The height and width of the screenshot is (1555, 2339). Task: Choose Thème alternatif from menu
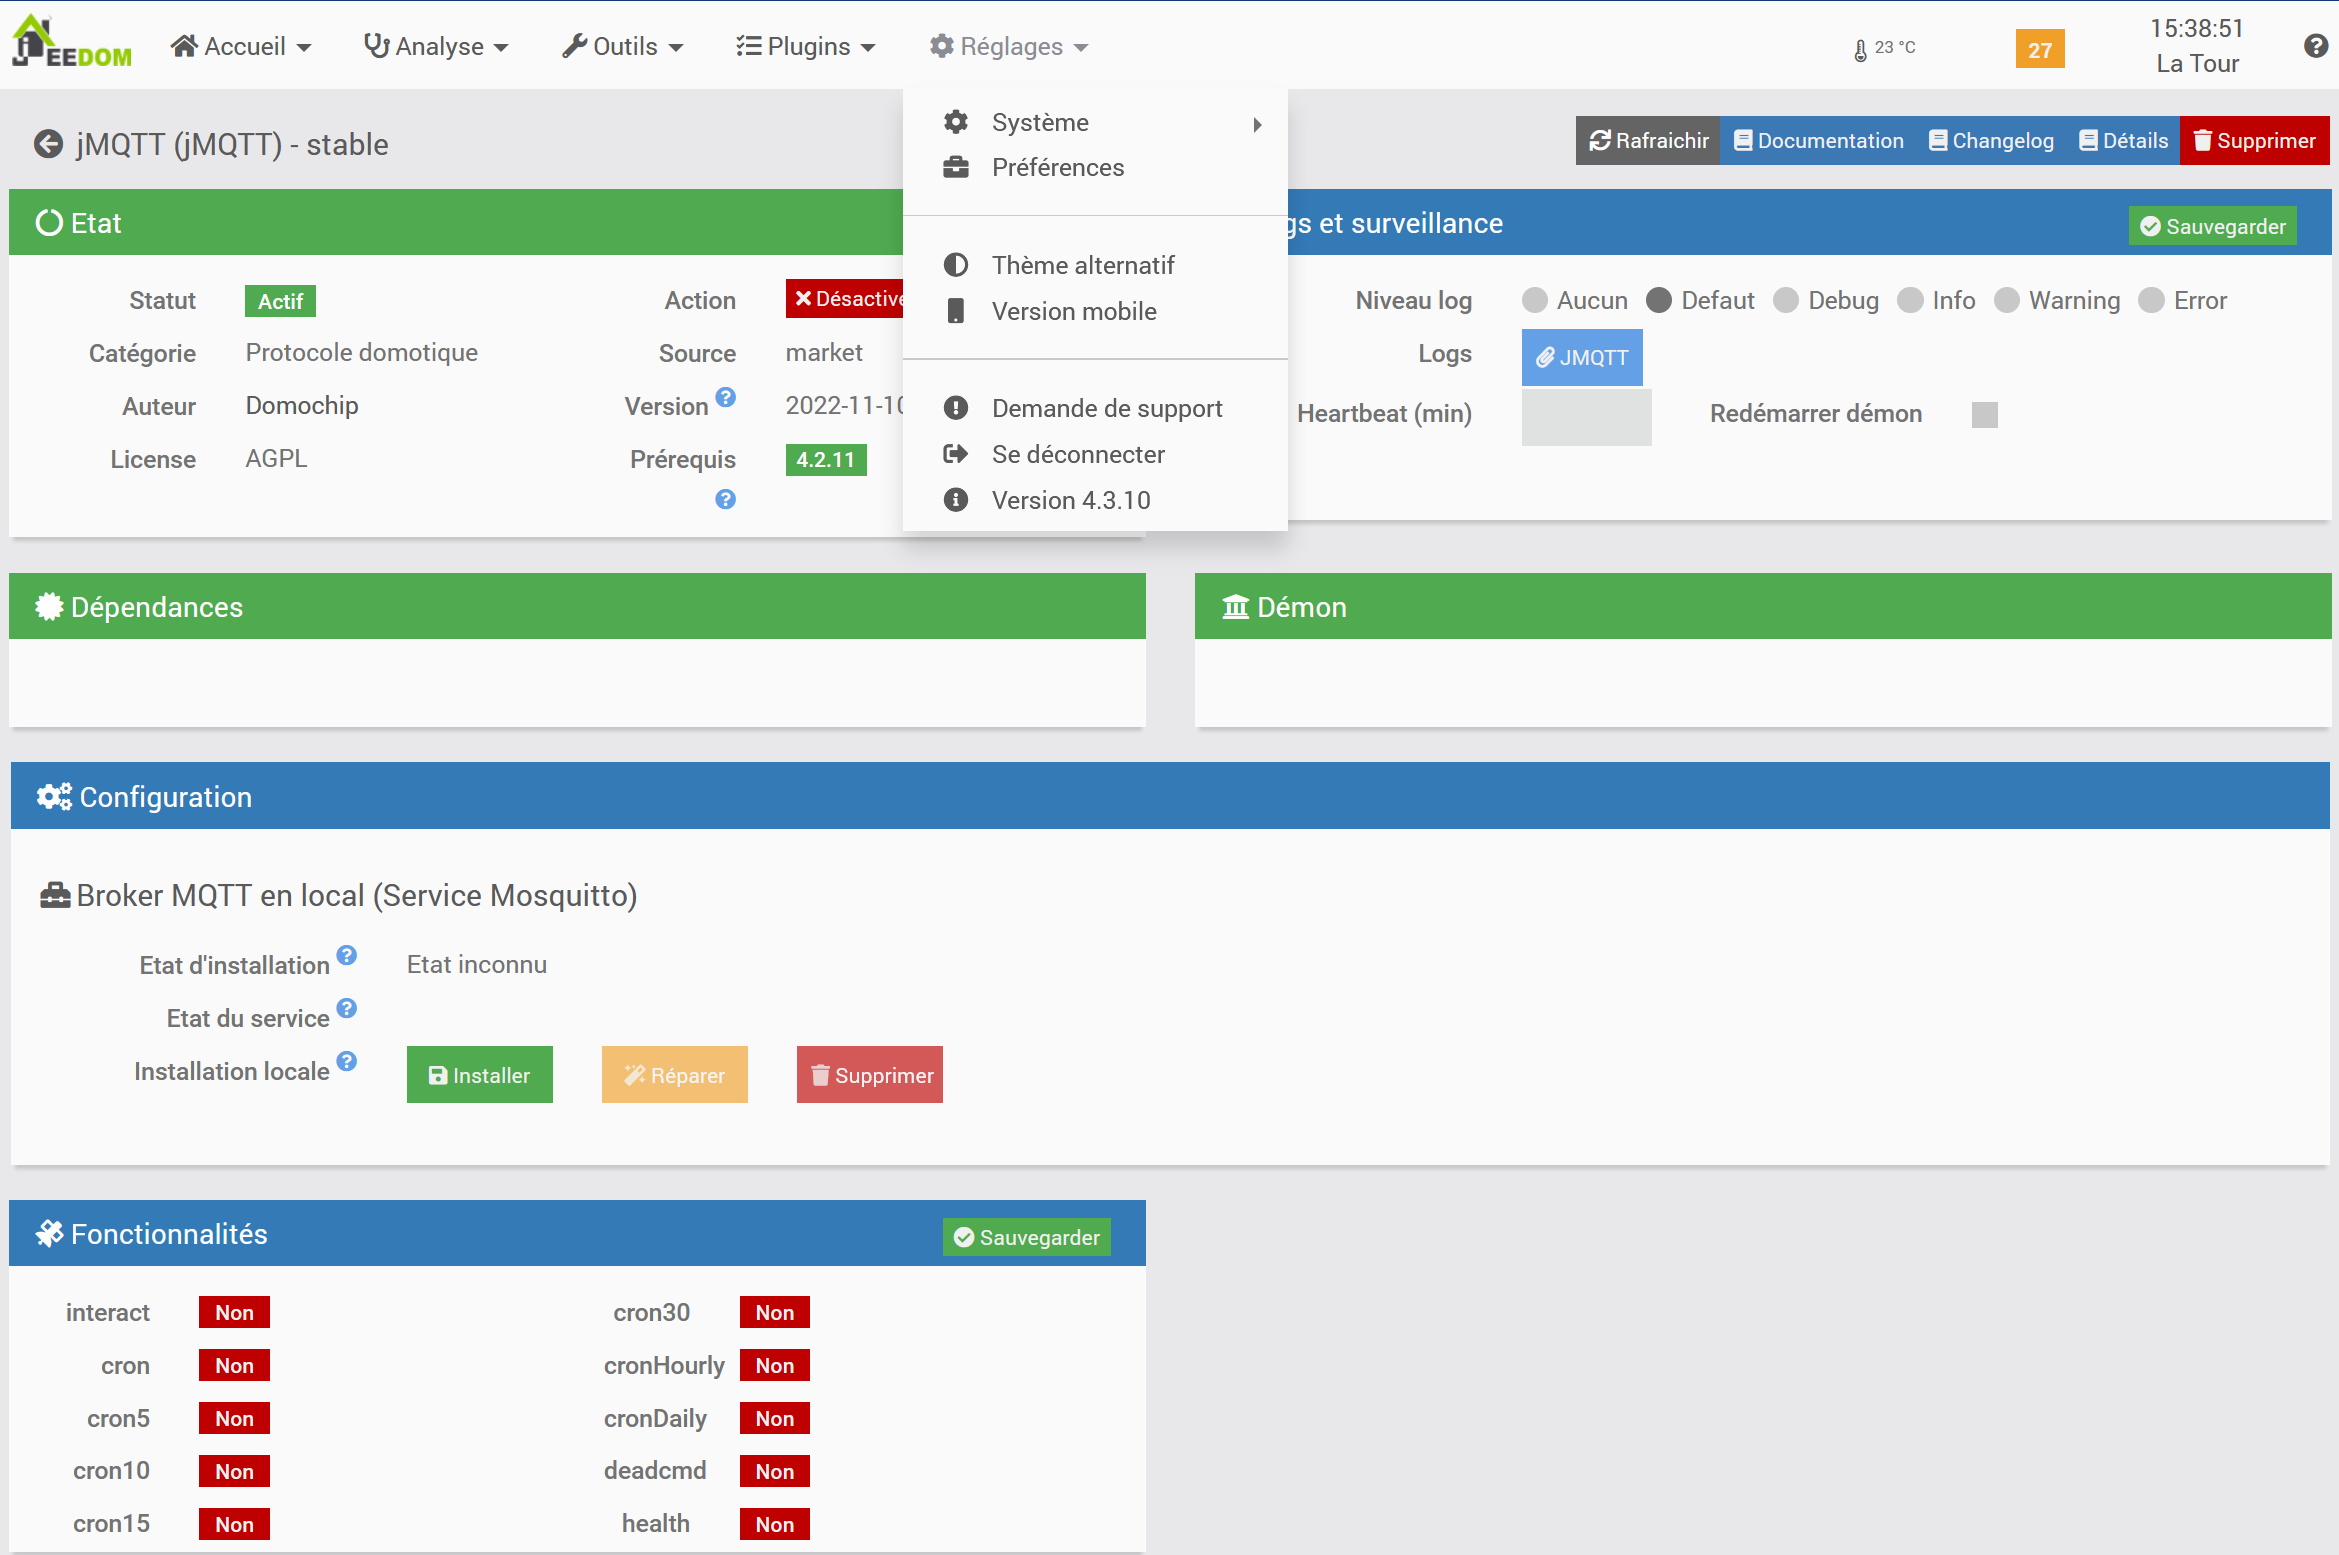coord(1082,265)
